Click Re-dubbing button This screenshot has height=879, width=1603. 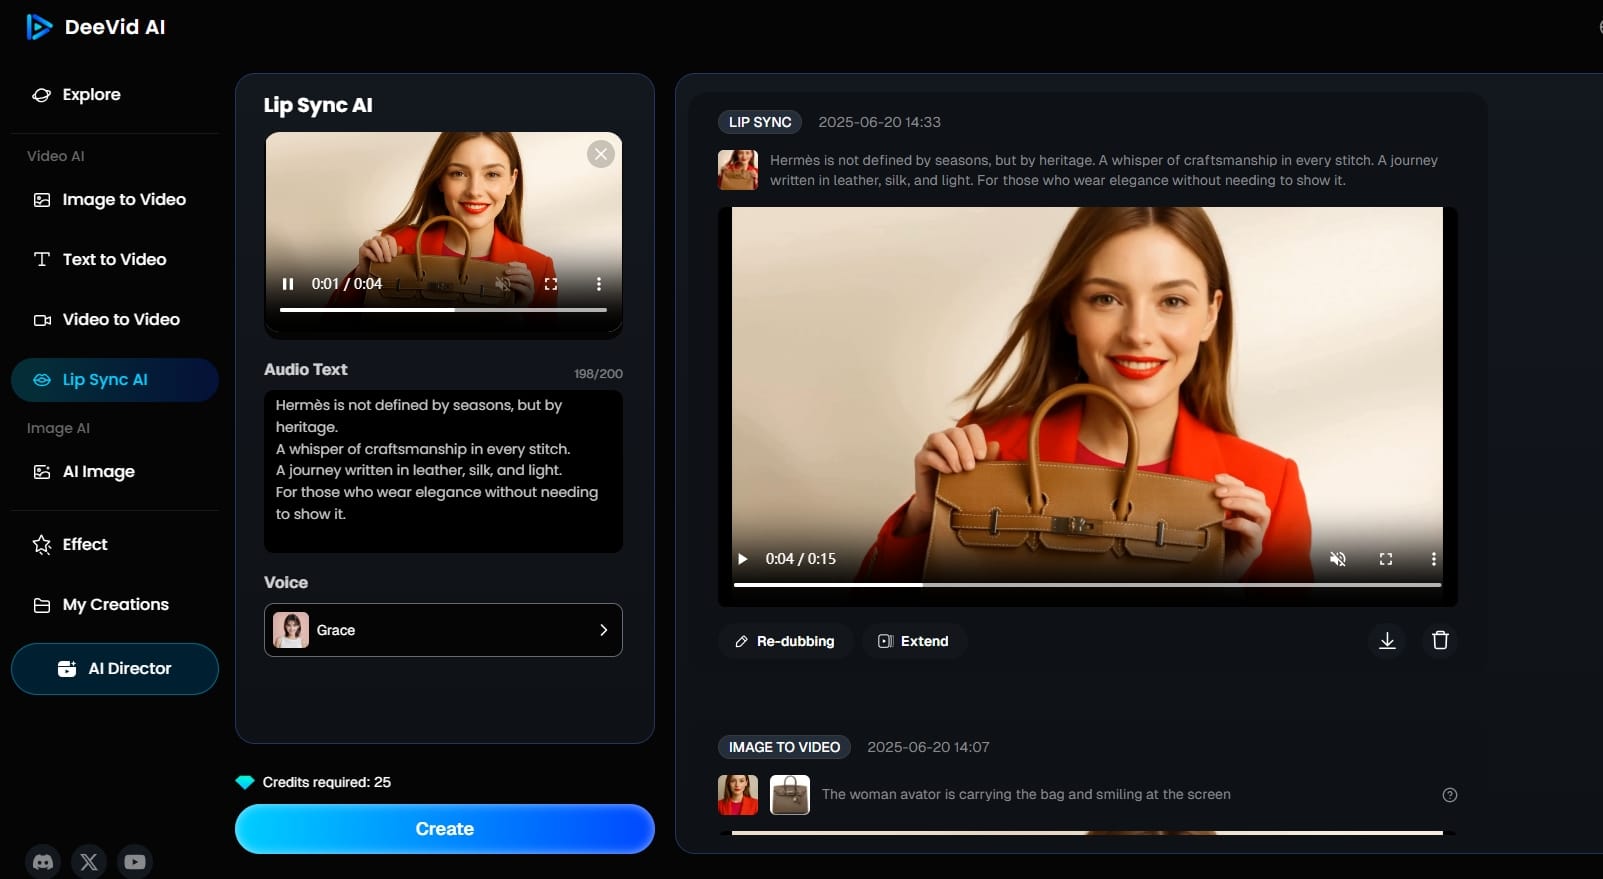[x=785, y=641]
